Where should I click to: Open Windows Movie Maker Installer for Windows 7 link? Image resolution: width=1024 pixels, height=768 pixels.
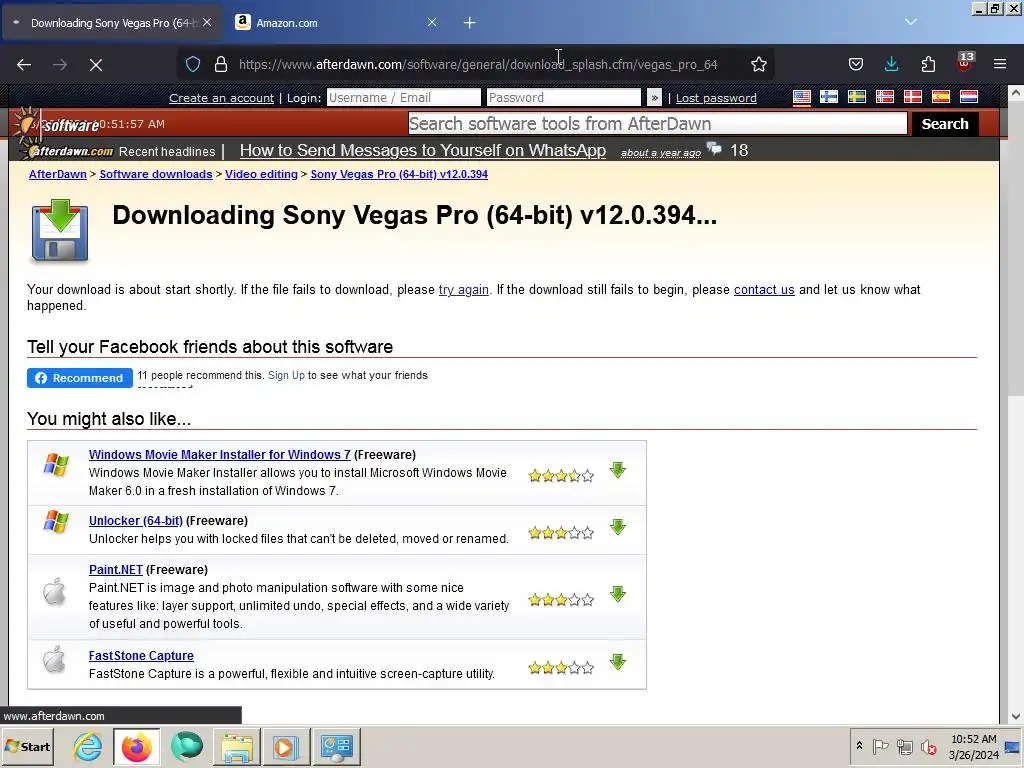(x=219, y=455)
